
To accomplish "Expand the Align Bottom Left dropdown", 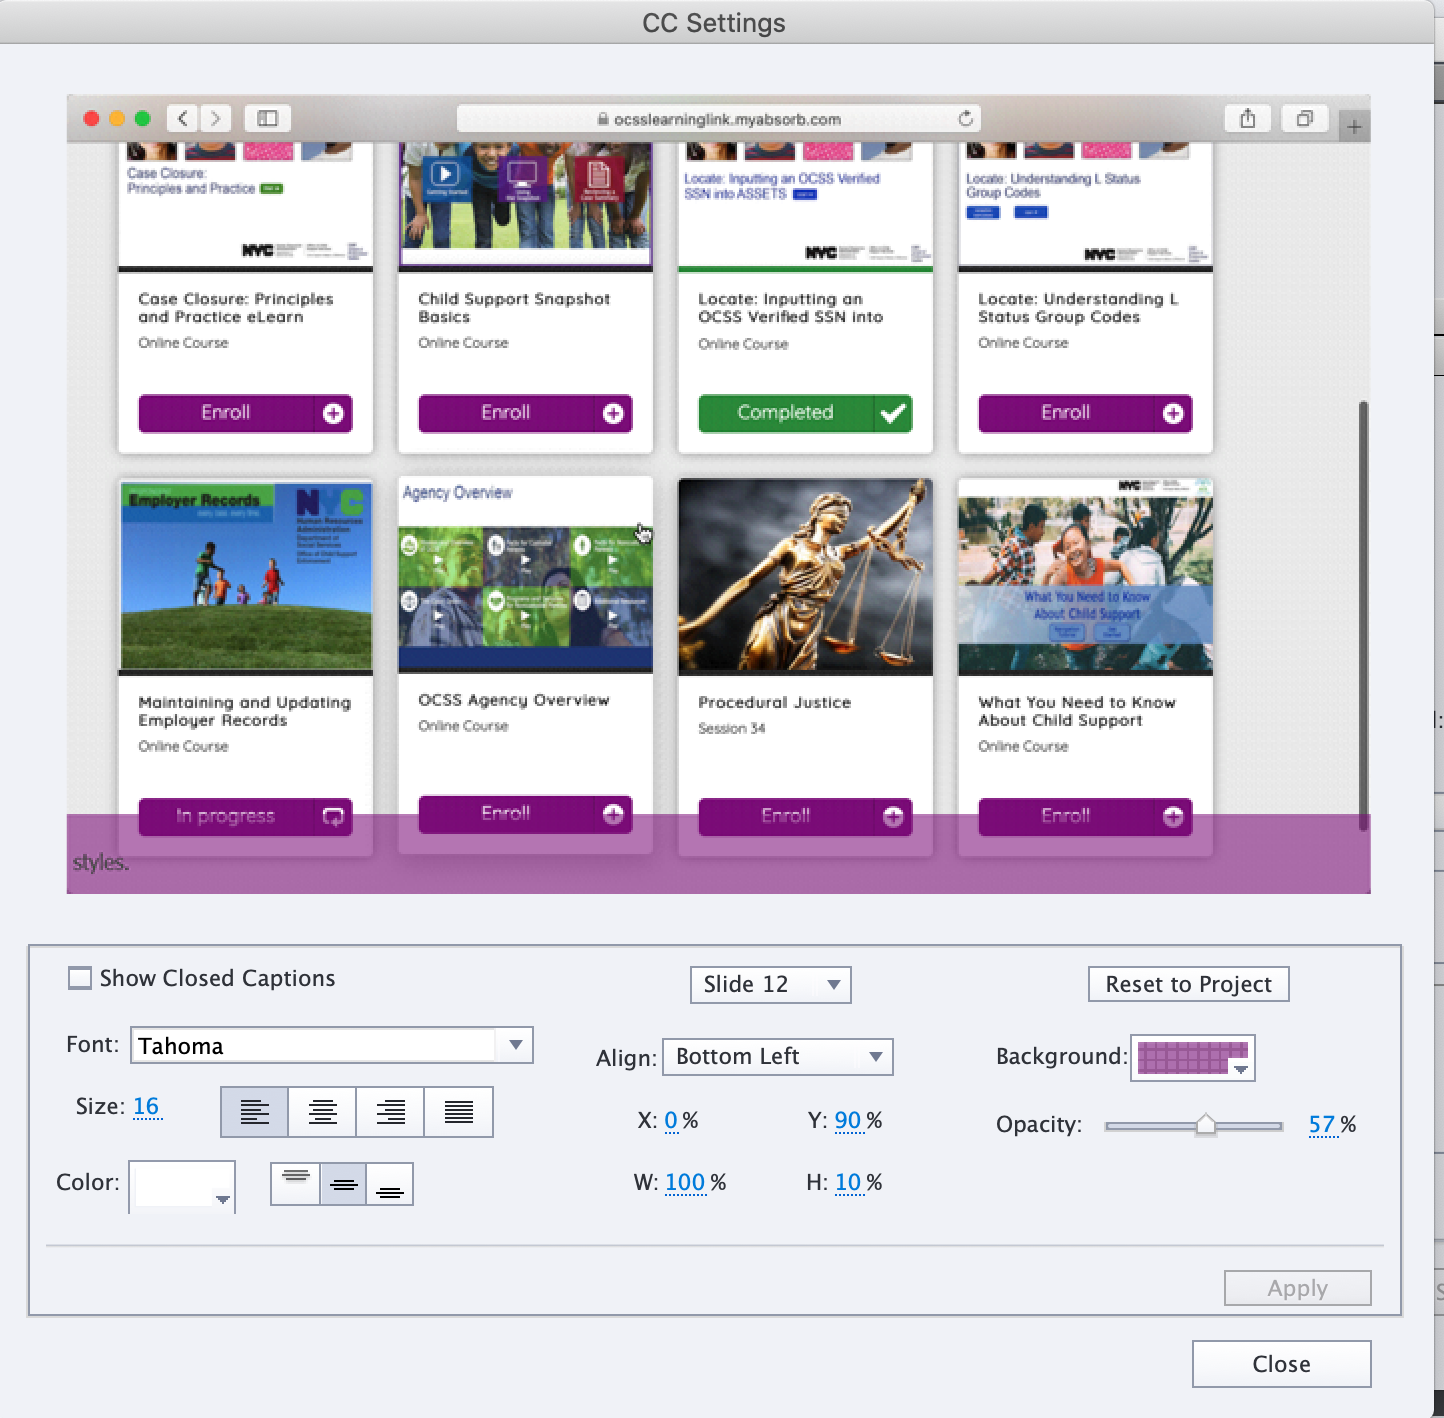I will pyautogui.click(x=777, y=1057).
